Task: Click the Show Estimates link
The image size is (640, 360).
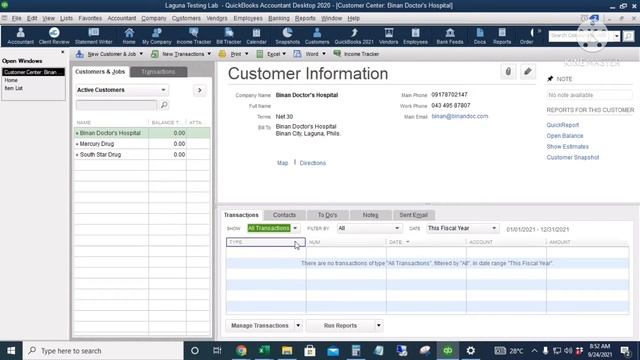Action: pyautogui.click(x=567, y=146)
